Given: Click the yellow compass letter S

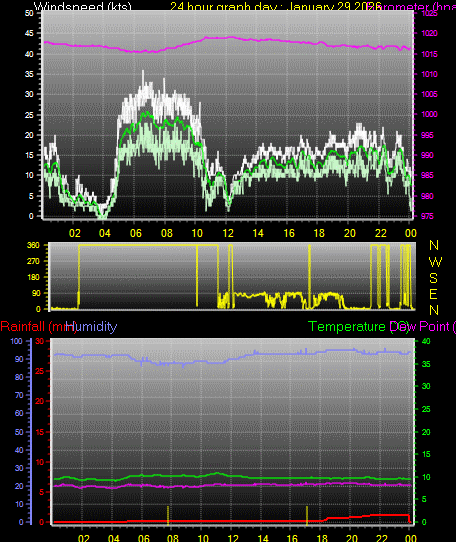Looking at the screenshot, I should tap(434, 278).
